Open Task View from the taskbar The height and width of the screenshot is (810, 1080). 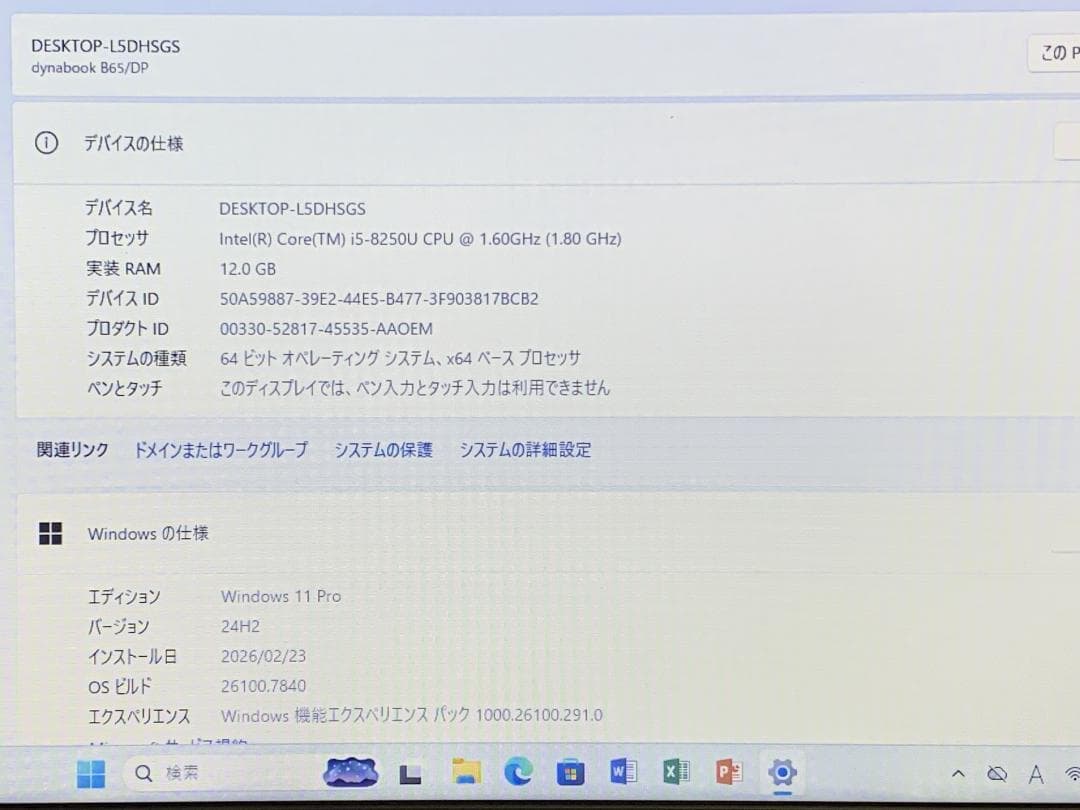pyautogui.click(x=412, y=772)
